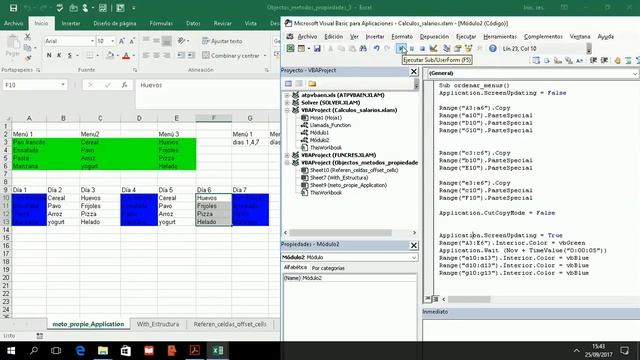Open the Ejecutar menu in VBA editor
Image resolution: width=640 pixels, height=360 pixels.
(466, 37)
